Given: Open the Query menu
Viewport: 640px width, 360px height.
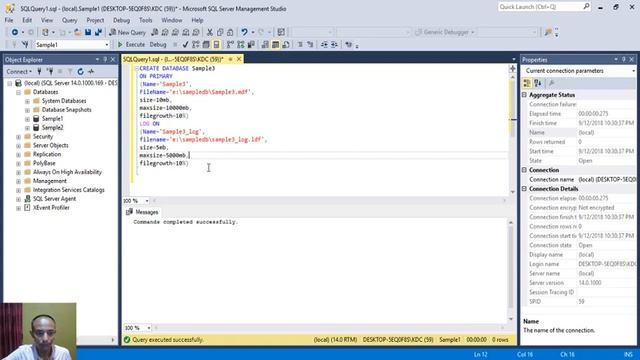Looking at the screenshot, I should click(69, 20).
